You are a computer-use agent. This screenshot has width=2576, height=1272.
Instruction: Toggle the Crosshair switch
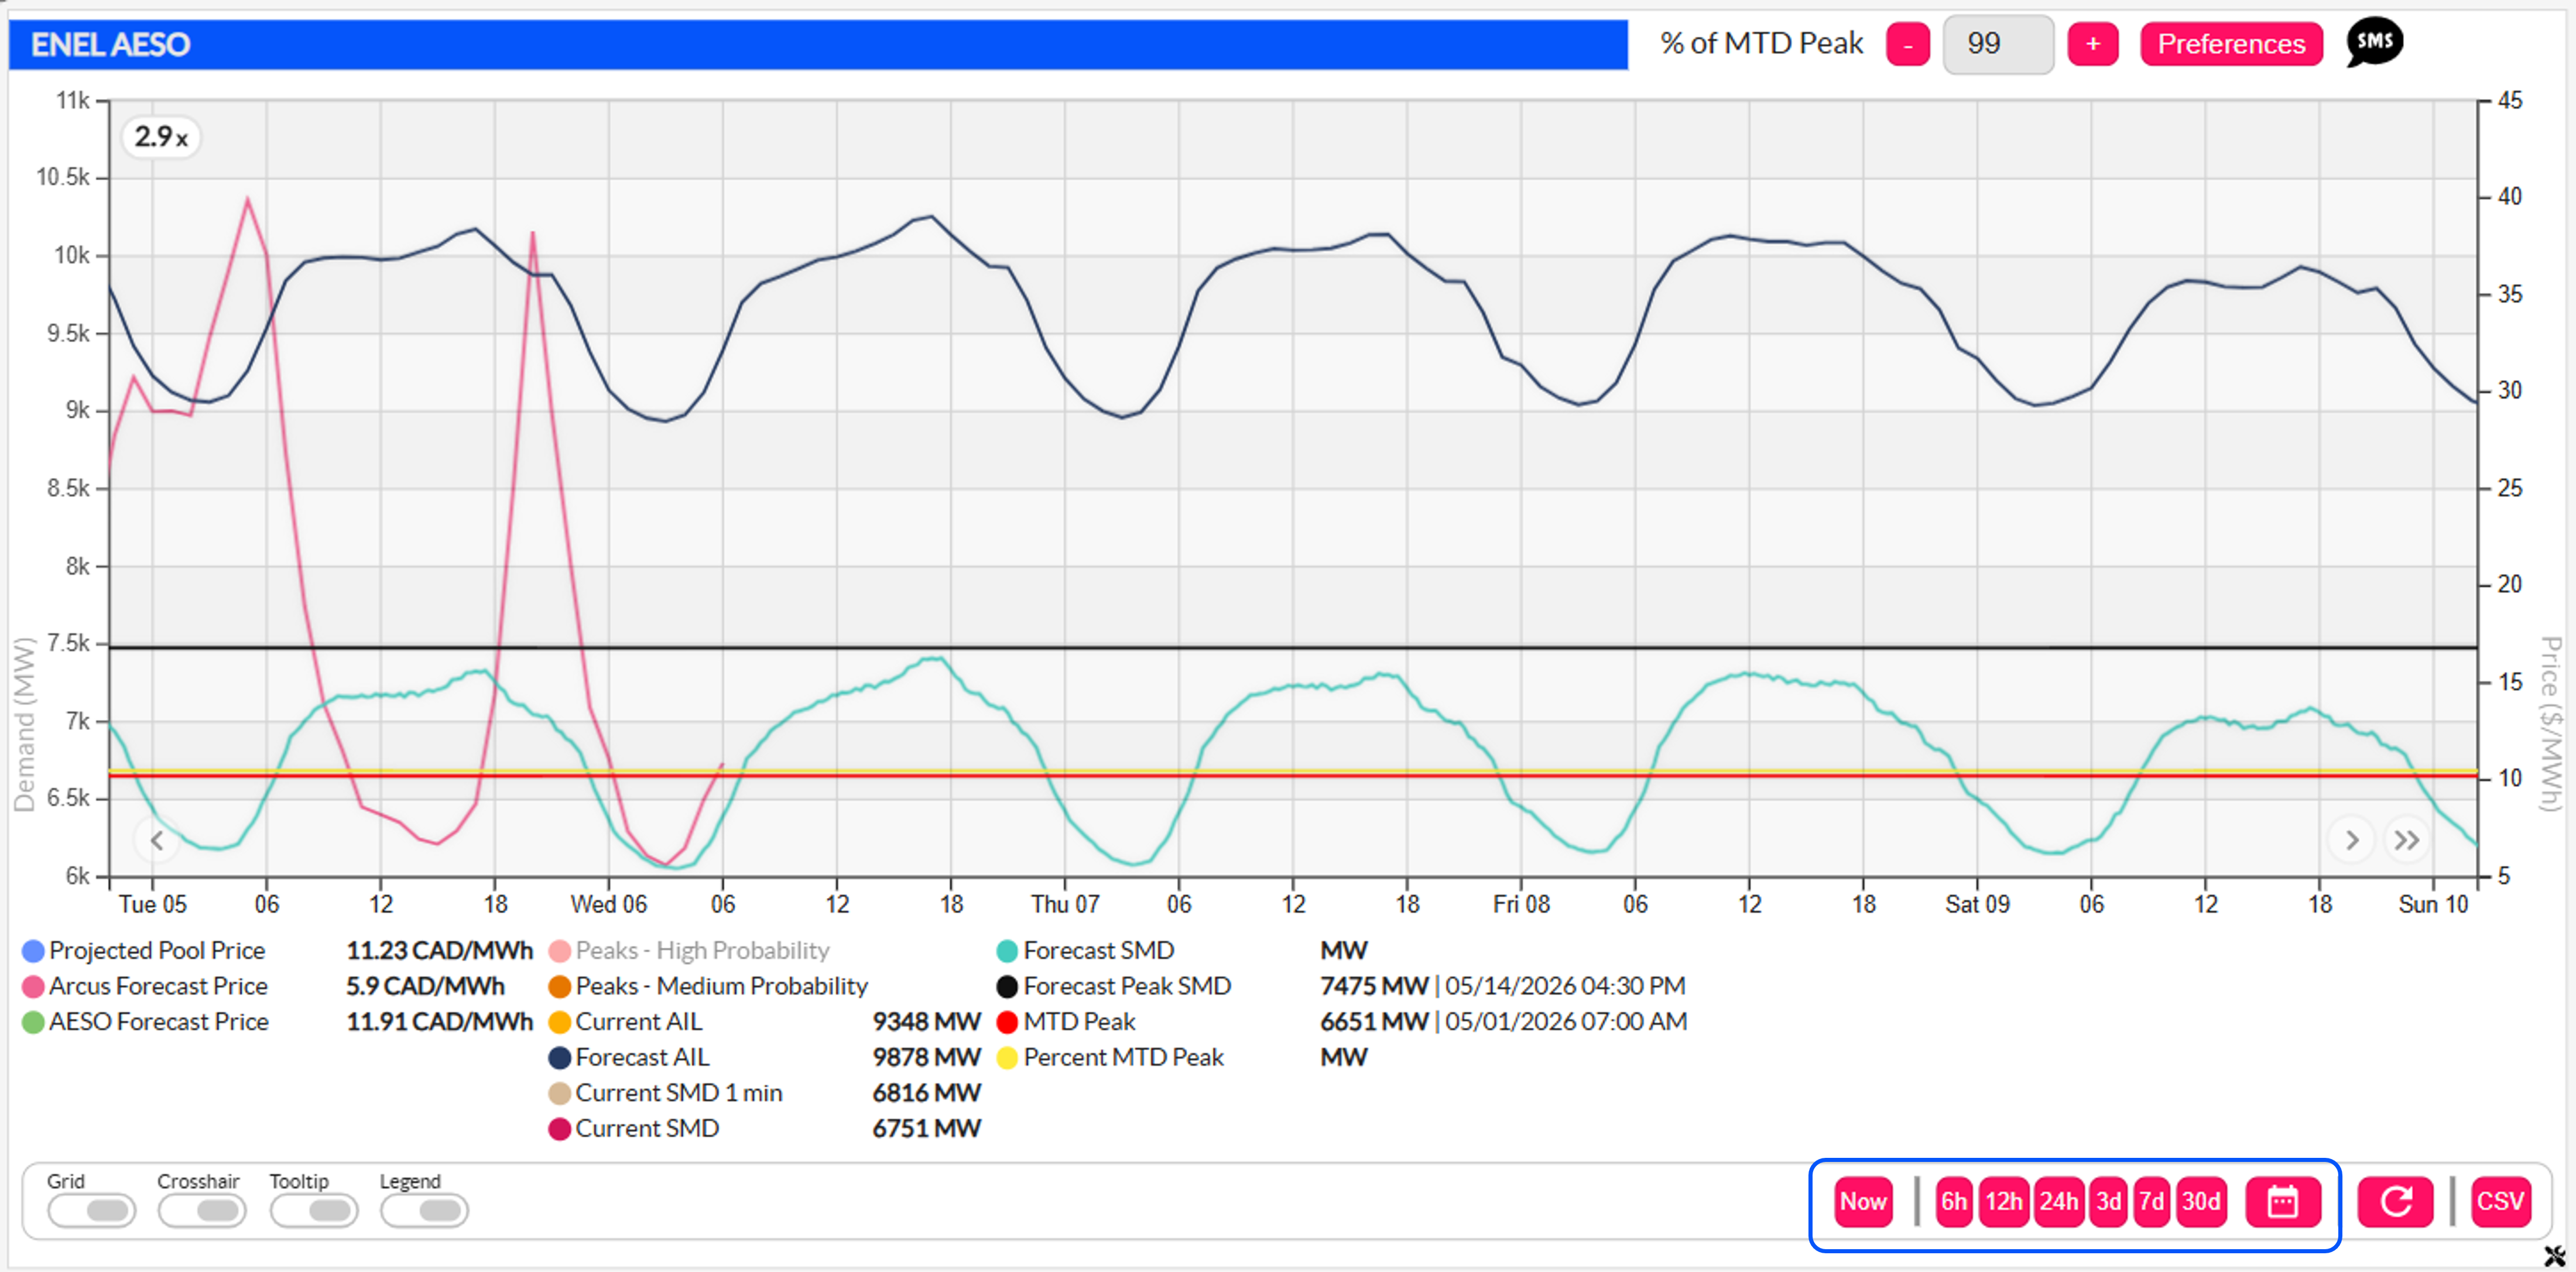pos(202,1210)
